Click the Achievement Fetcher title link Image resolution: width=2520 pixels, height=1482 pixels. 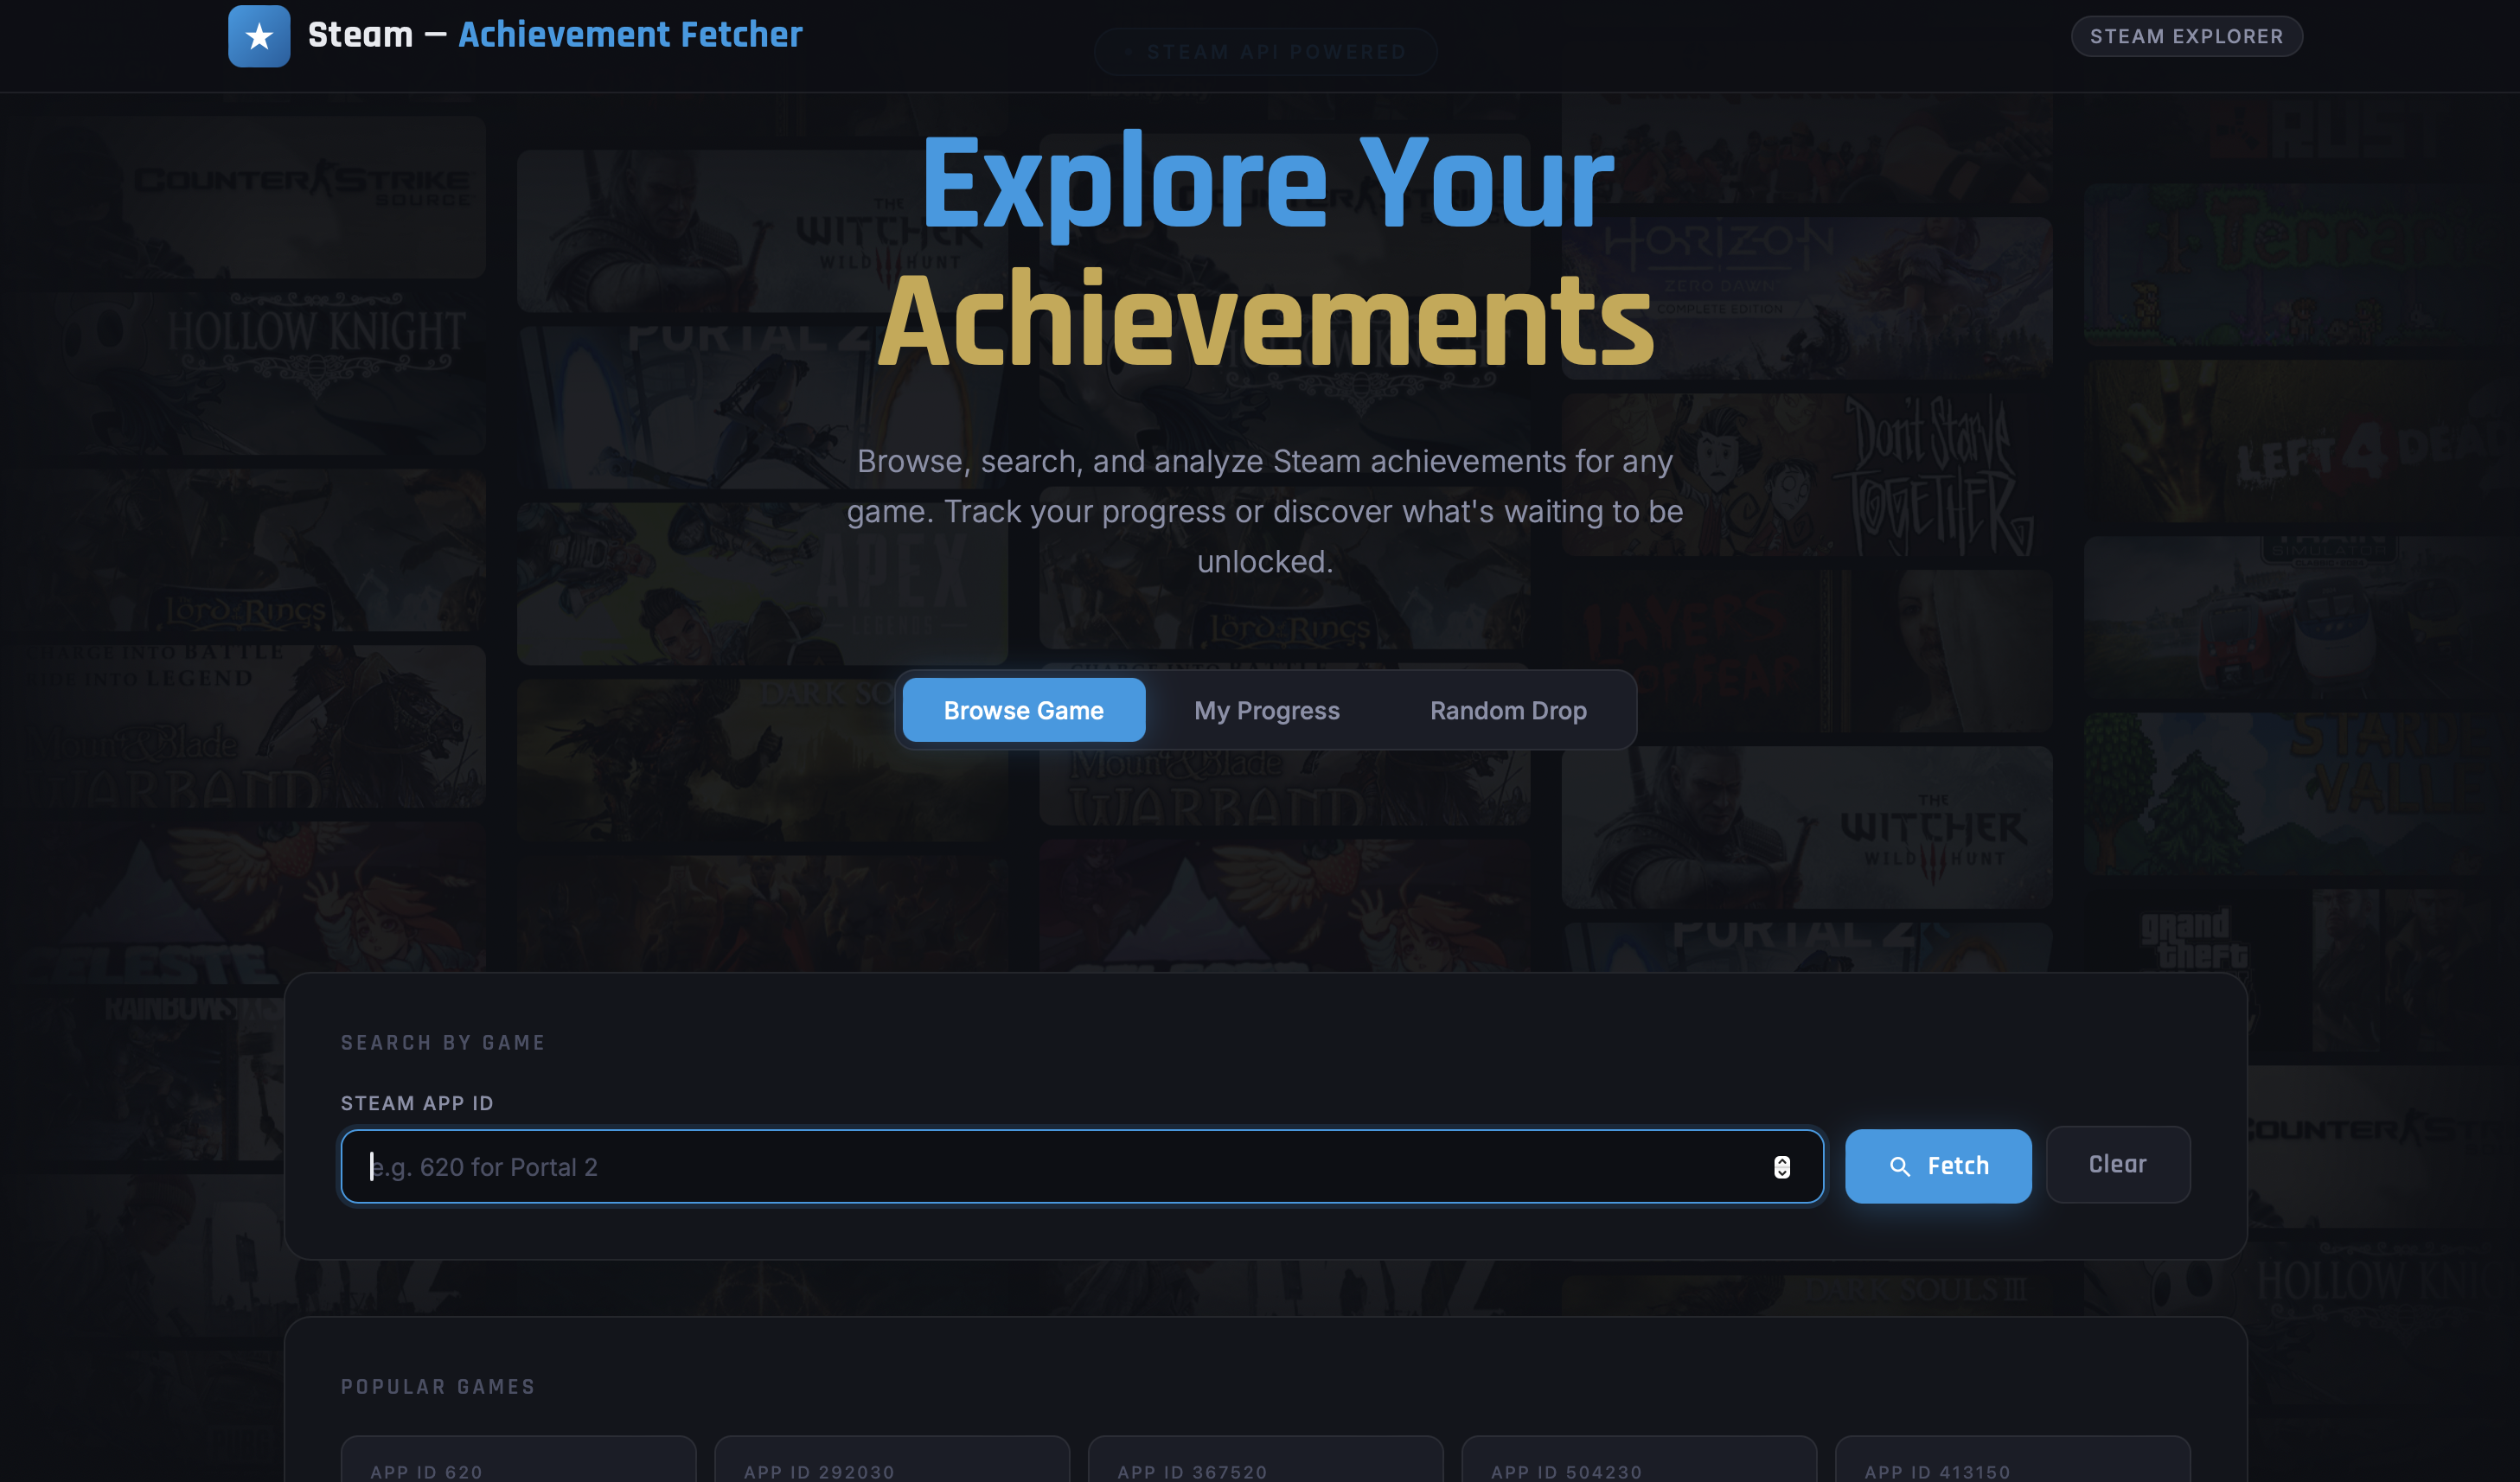pyautogui.click(x=629, y=34)
